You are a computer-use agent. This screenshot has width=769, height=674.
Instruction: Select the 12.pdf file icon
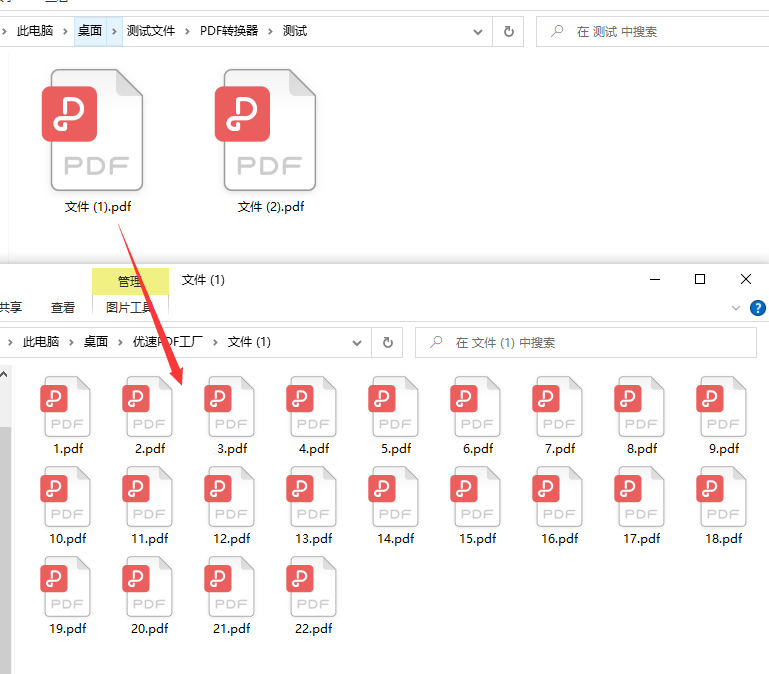coord(230,496)
